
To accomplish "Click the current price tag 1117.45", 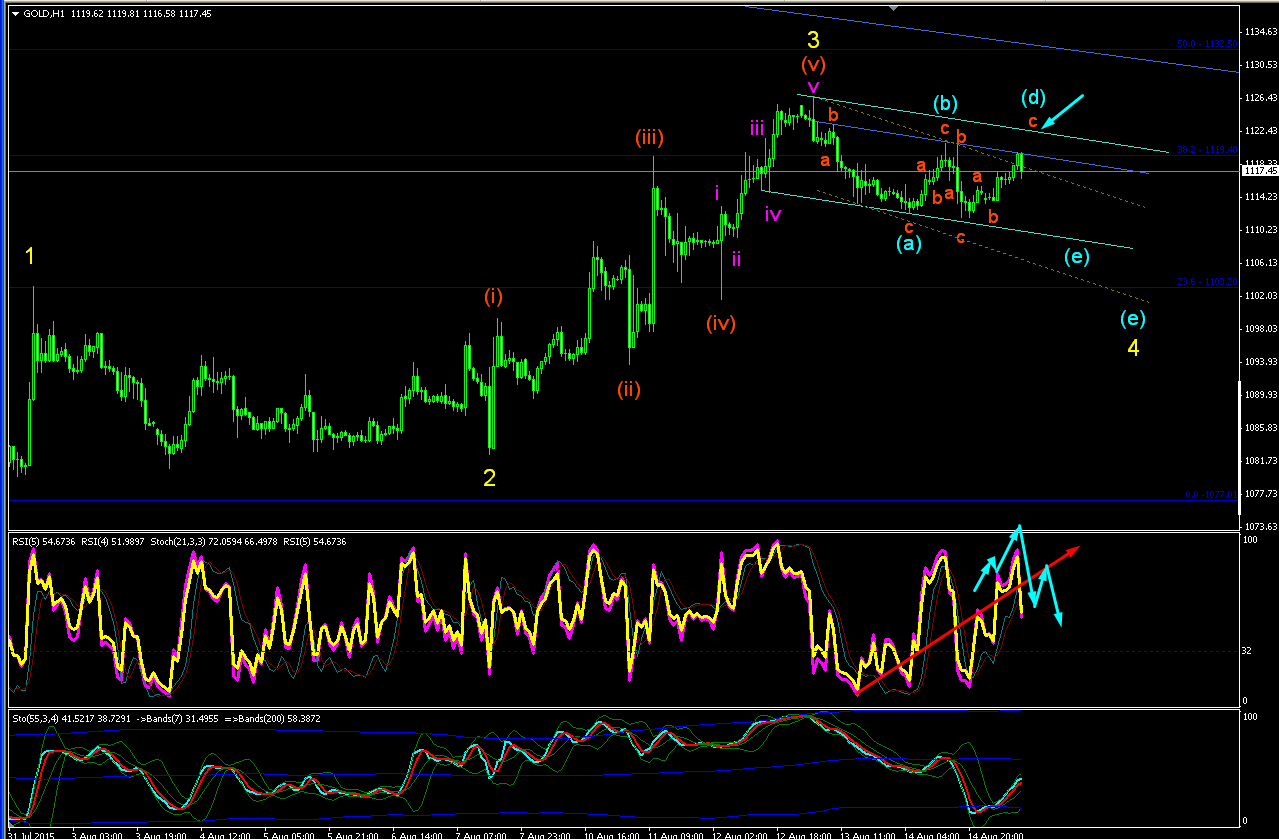I will [x=1260, y=171].
